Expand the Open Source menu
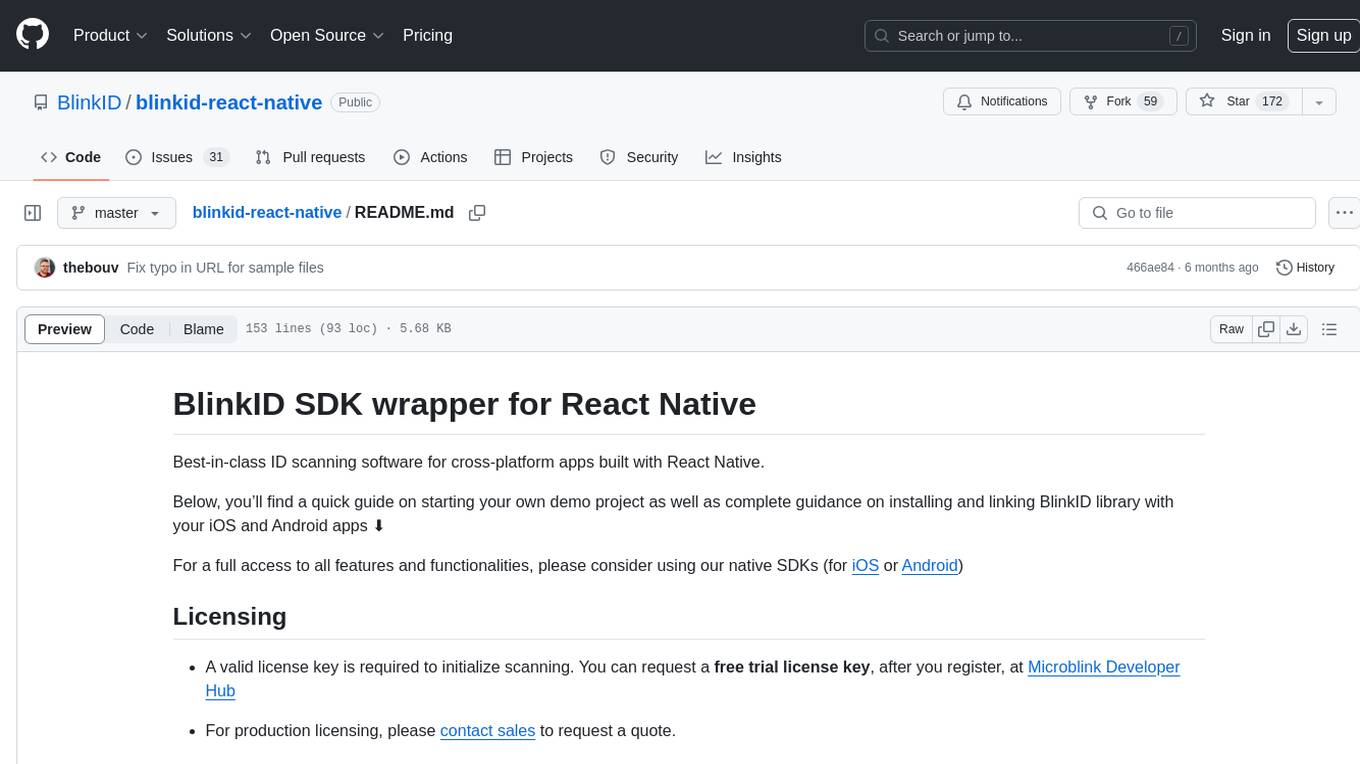The height and width of the screenshot is (764, 1360). click(x=327, y=35)
